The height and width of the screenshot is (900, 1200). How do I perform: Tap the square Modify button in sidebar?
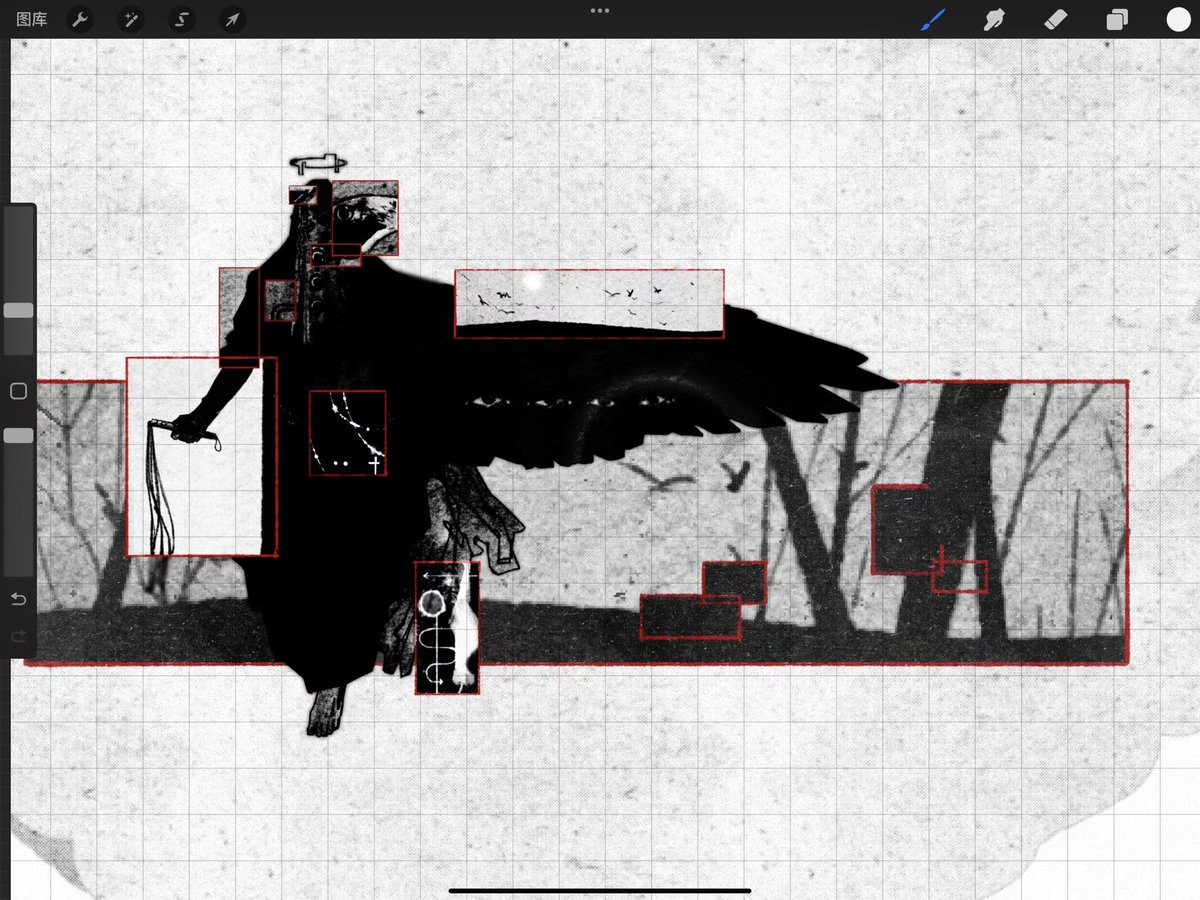point(18,391)
